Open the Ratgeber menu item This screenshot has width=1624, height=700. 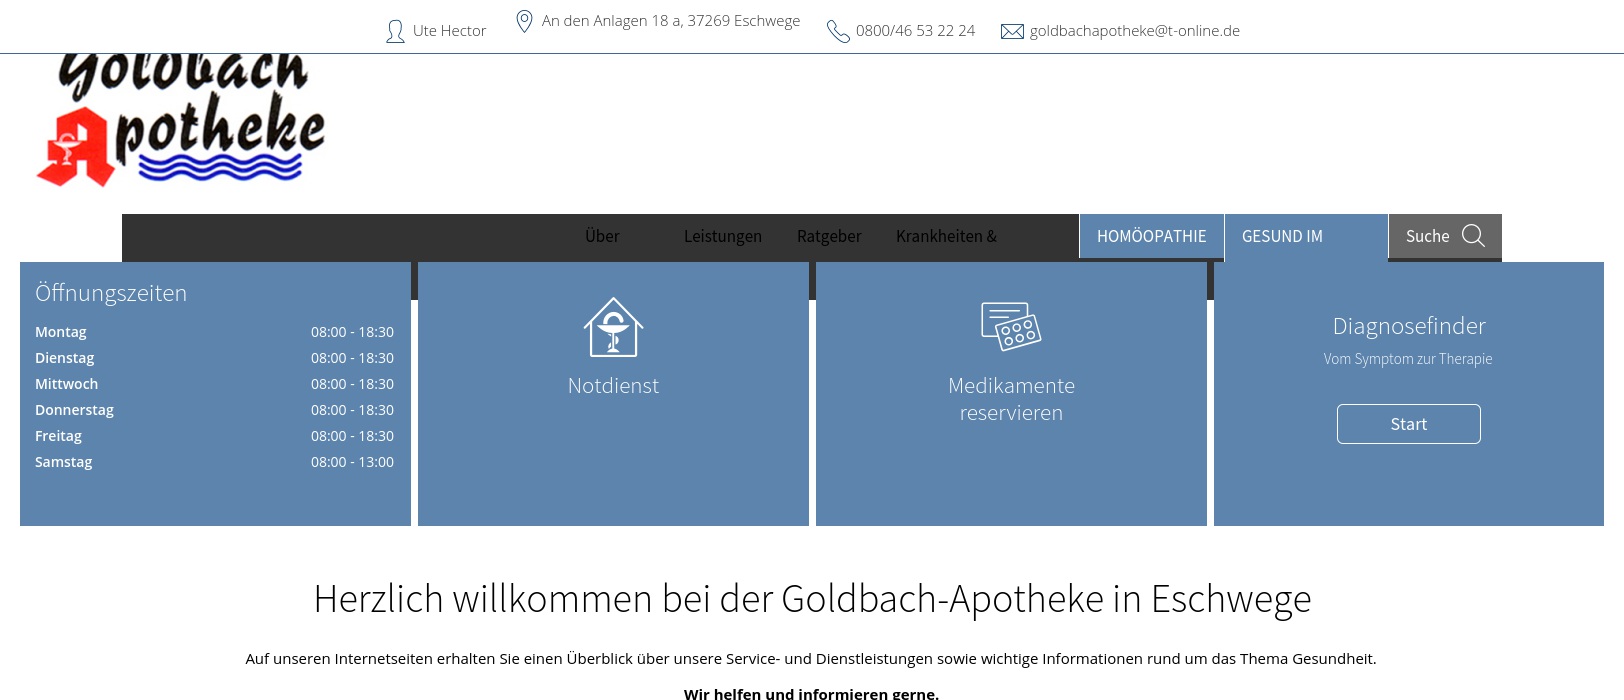pos(829,236)
